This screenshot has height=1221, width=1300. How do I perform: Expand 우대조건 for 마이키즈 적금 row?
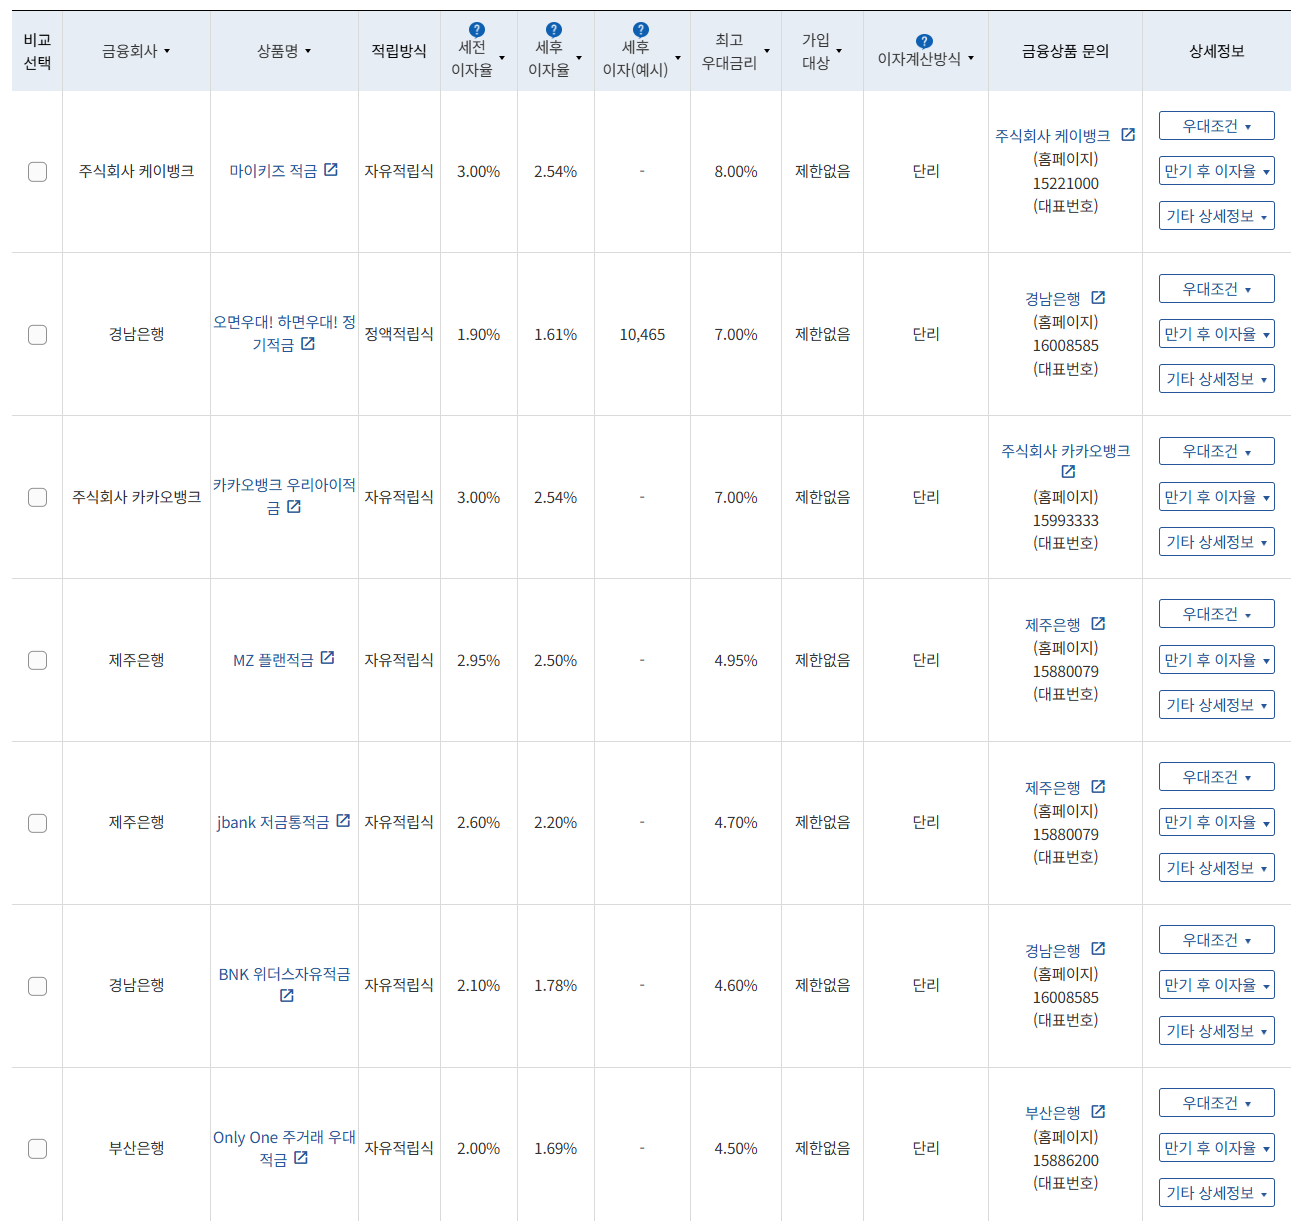[1216, 126]
